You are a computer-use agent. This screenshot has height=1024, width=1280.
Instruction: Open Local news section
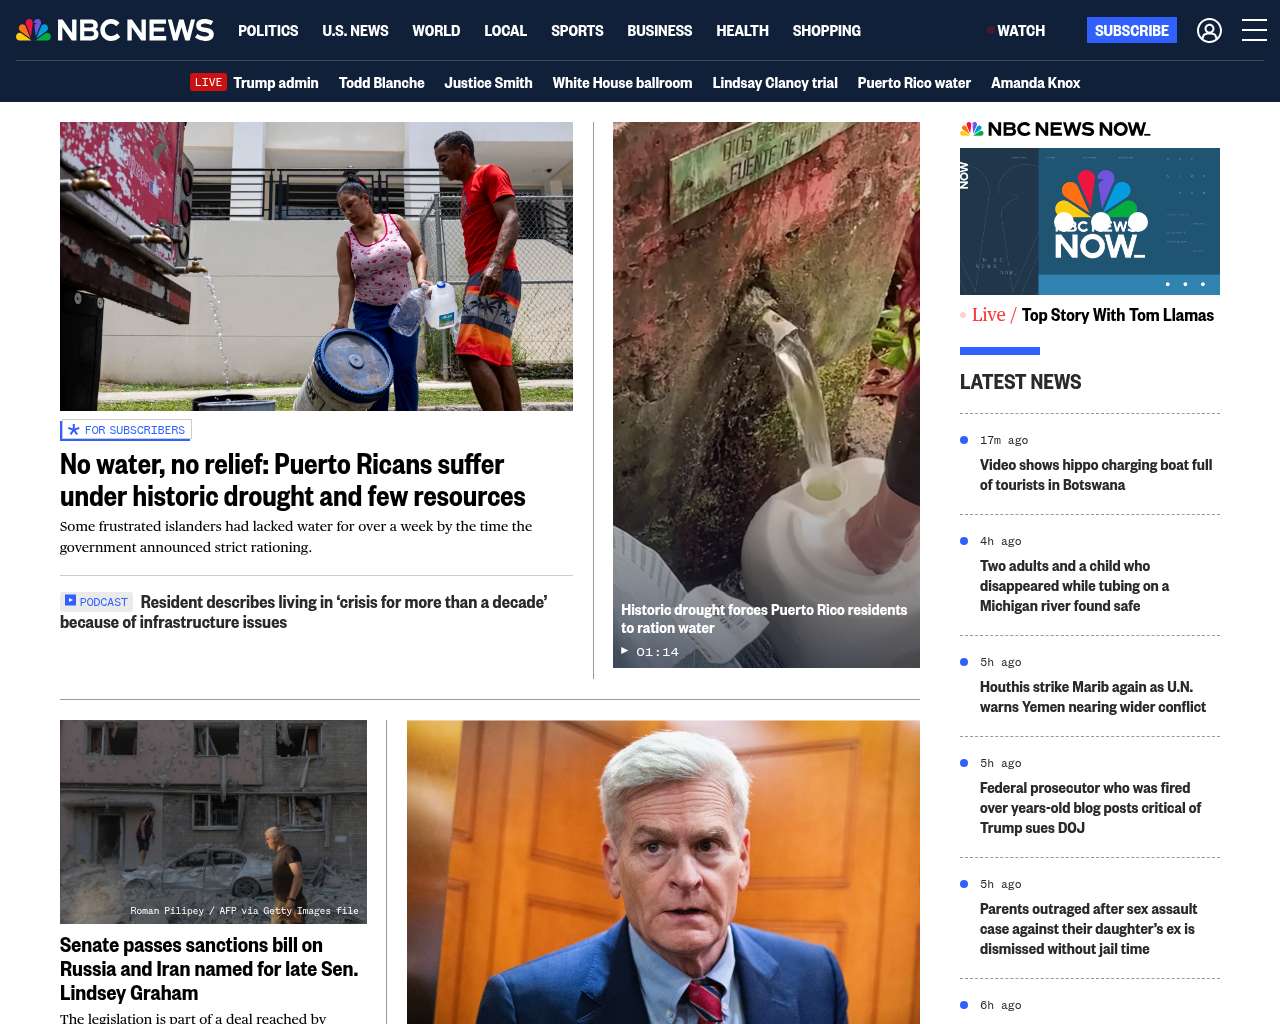(505, 31)
